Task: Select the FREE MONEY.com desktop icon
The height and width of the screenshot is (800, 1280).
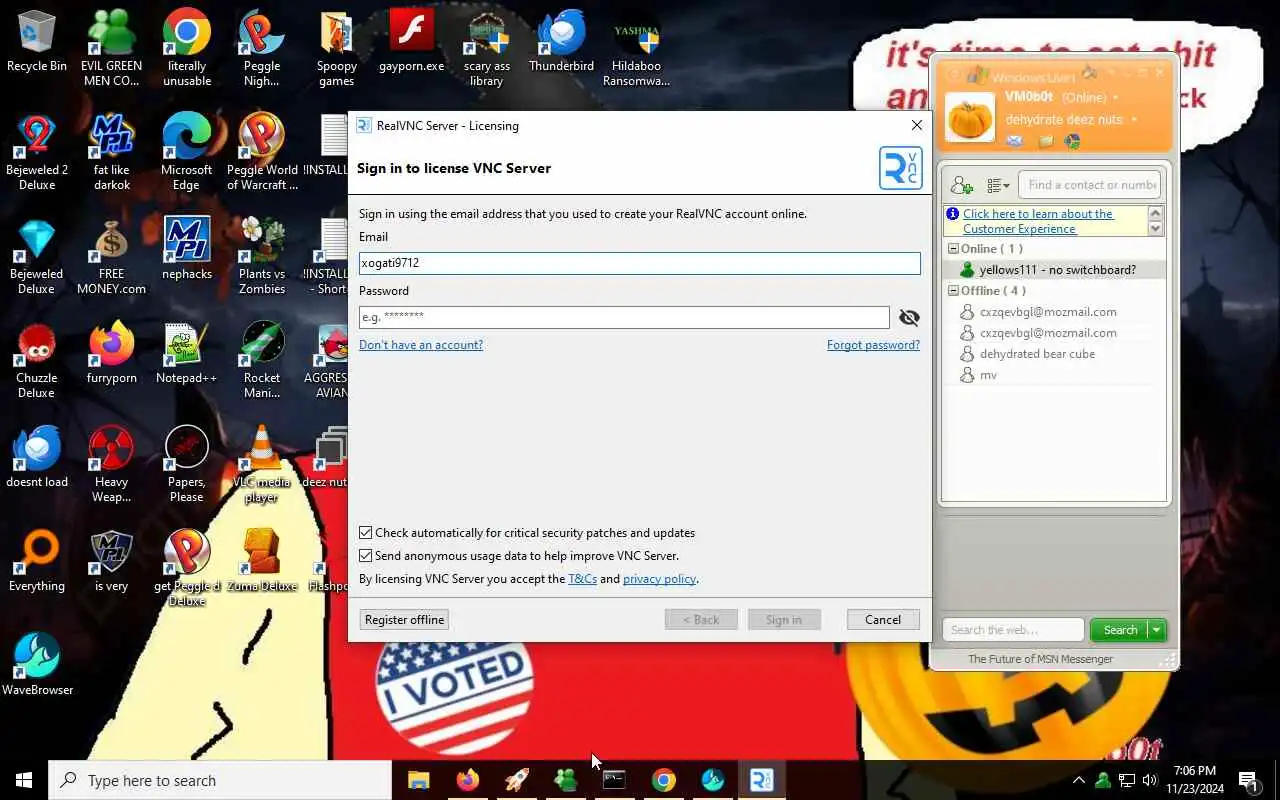Action: click(111, 256)
